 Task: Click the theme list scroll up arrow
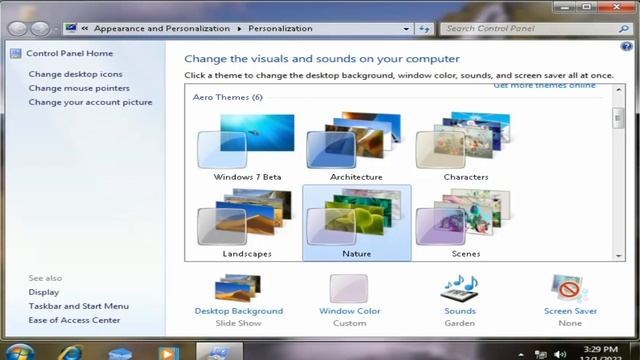click(x=619, y=90)
